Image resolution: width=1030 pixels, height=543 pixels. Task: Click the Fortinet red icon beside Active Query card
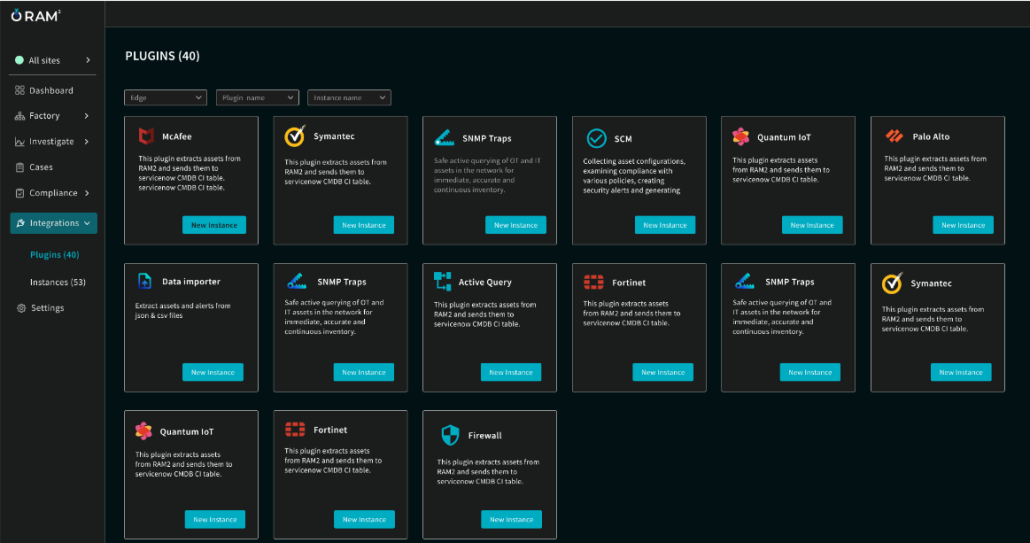click(x=594, y=282)
